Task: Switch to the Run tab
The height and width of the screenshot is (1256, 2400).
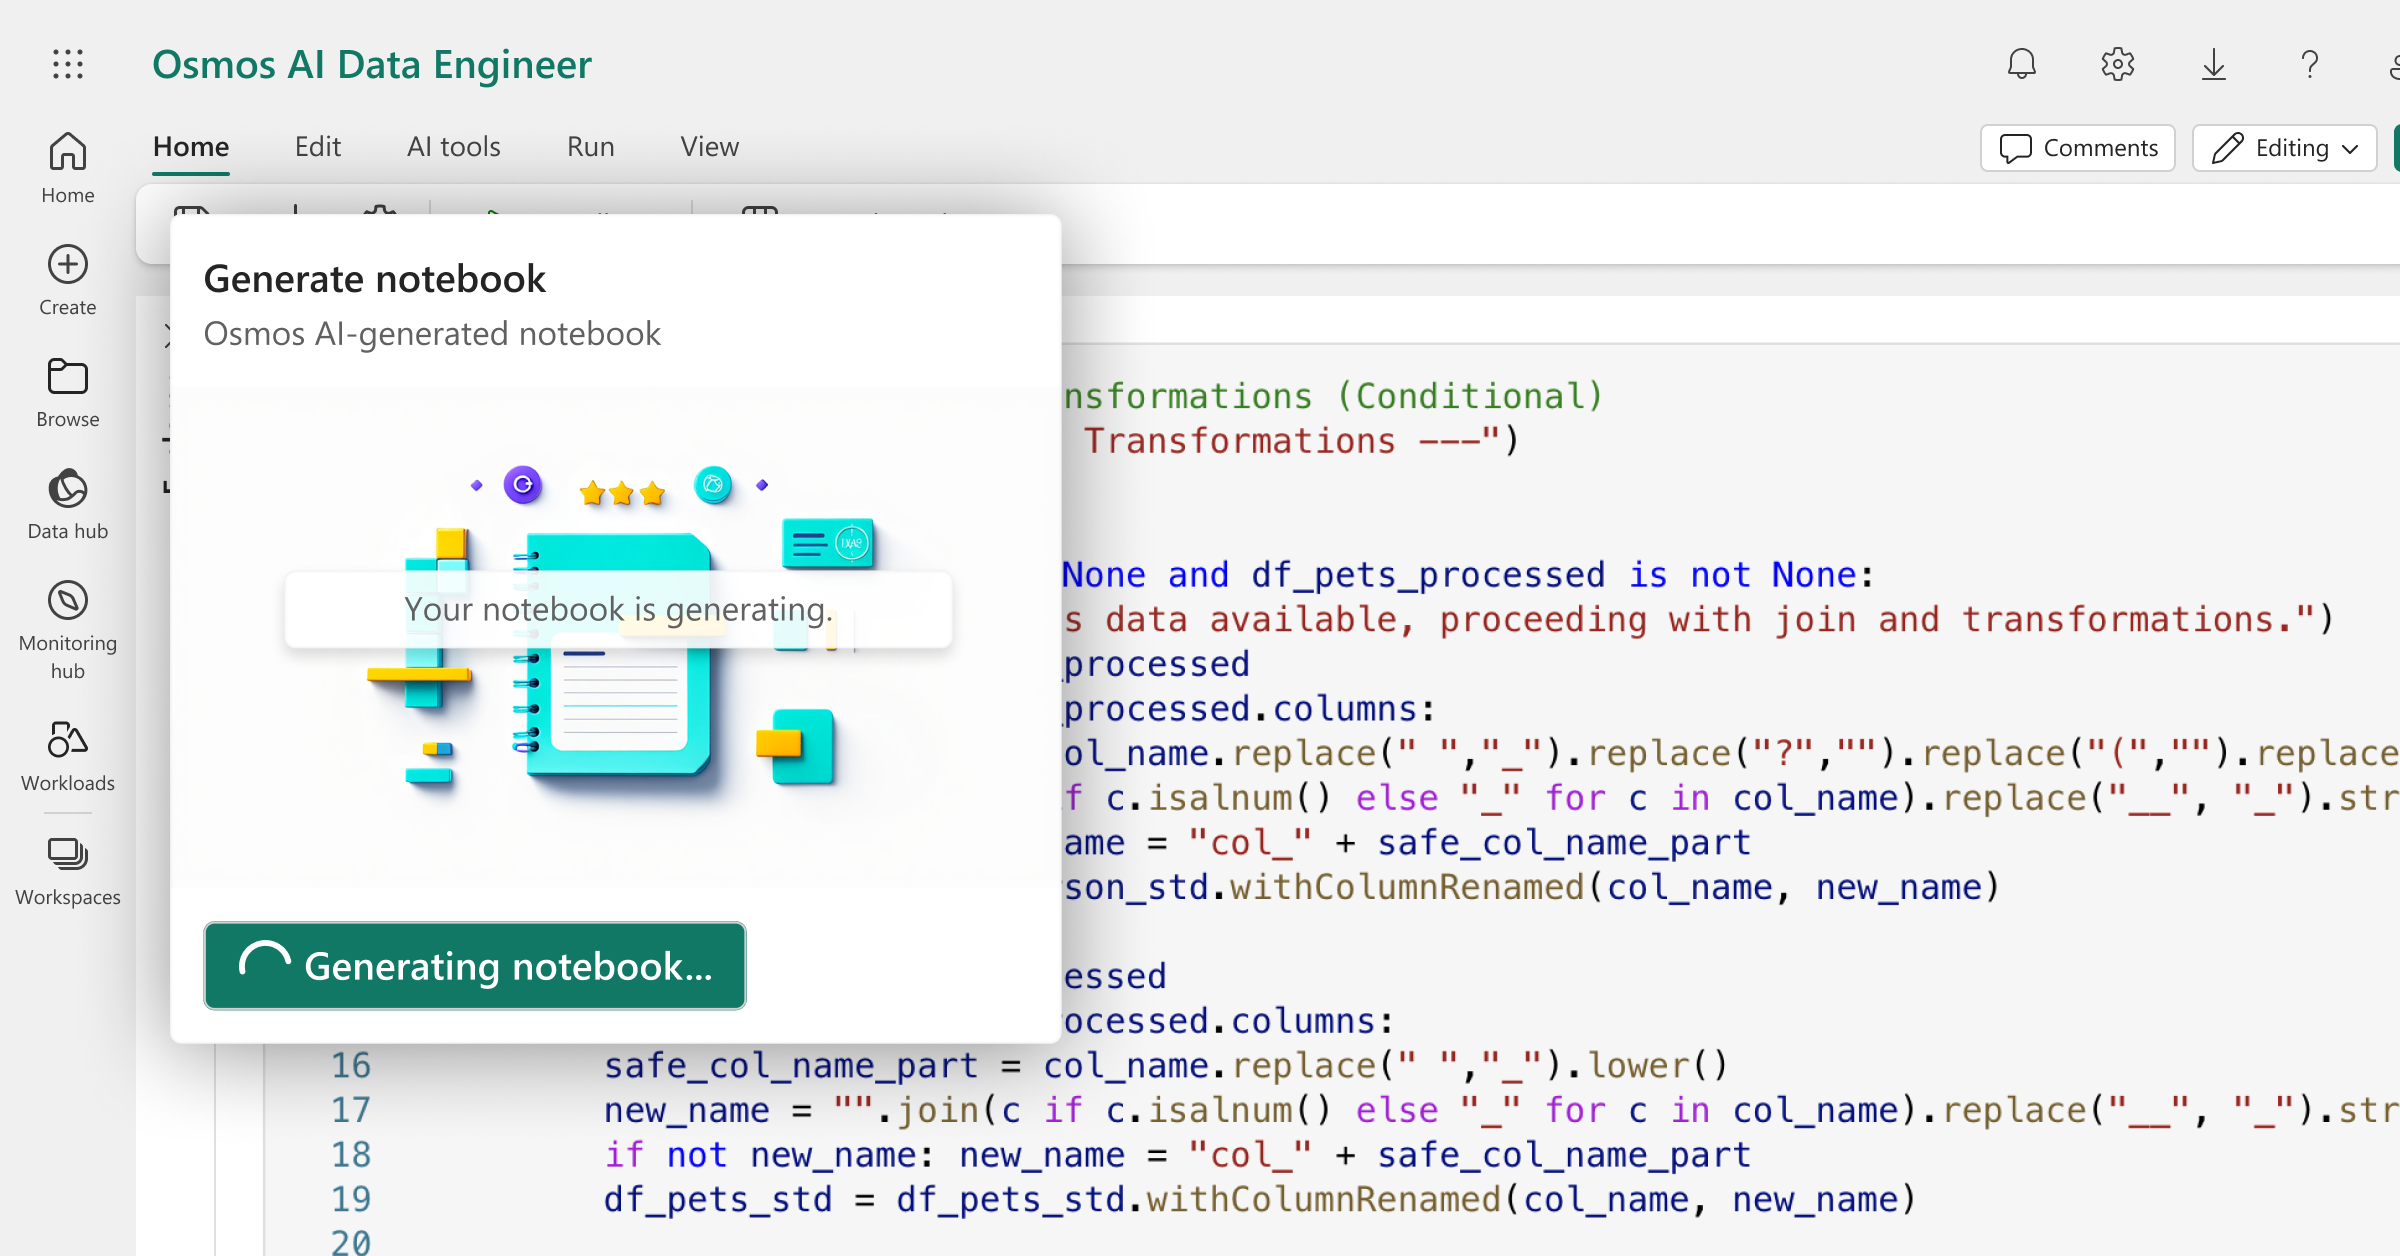Action: (591, 147)
